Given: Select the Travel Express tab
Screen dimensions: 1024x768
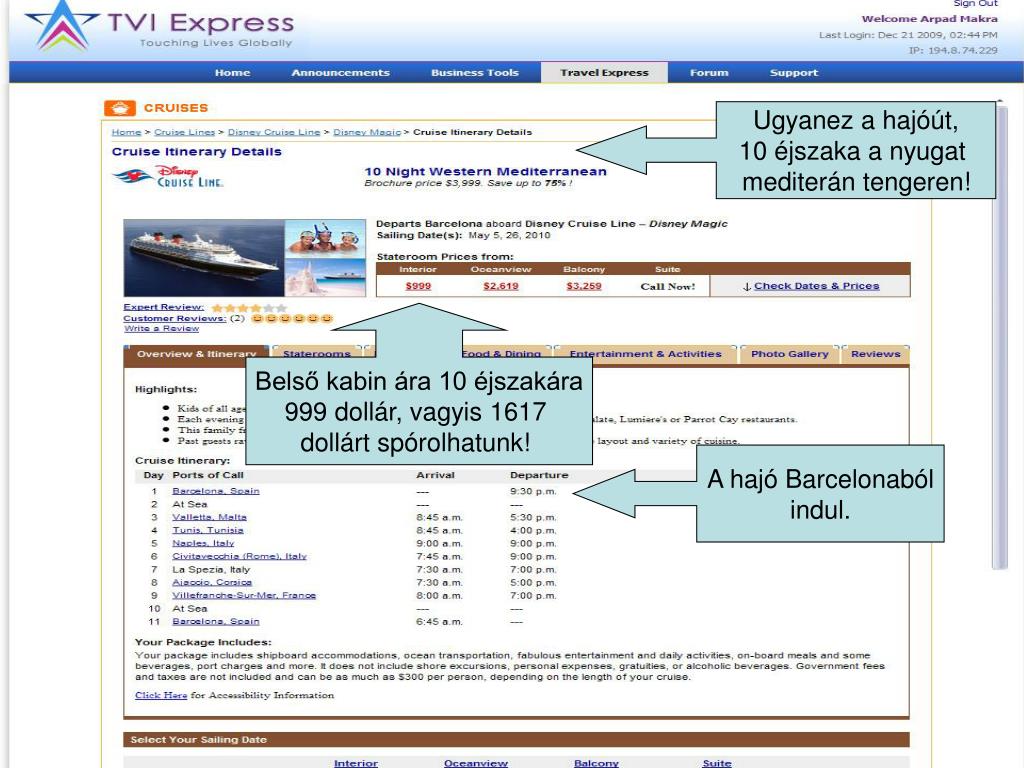Looking at the screenshot, I should (x=604, y=72).
